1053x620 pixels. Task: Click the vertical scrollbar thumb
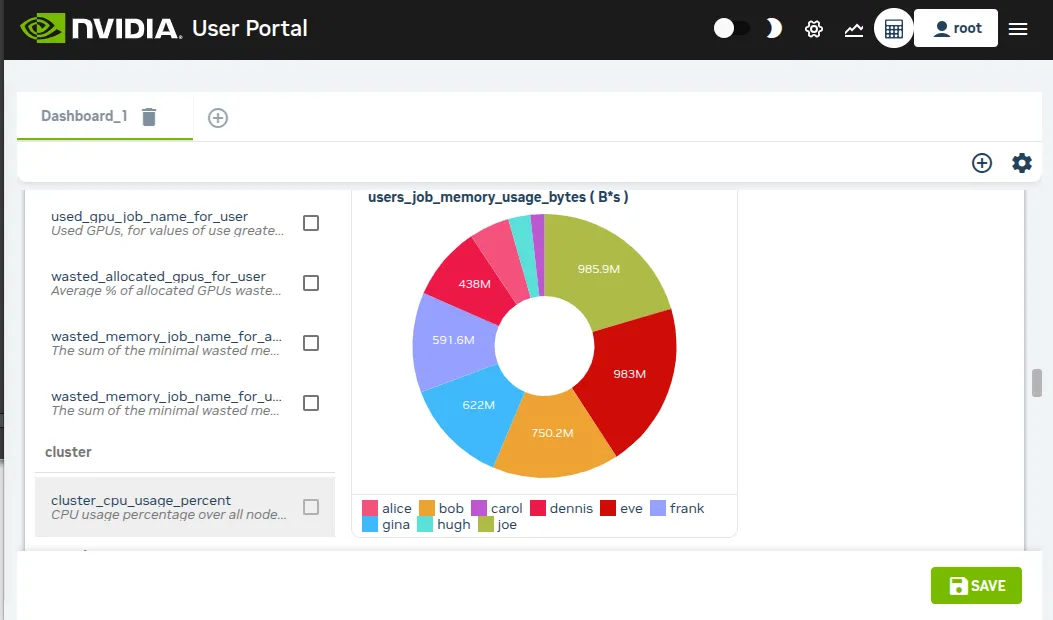pos(1037,383)
